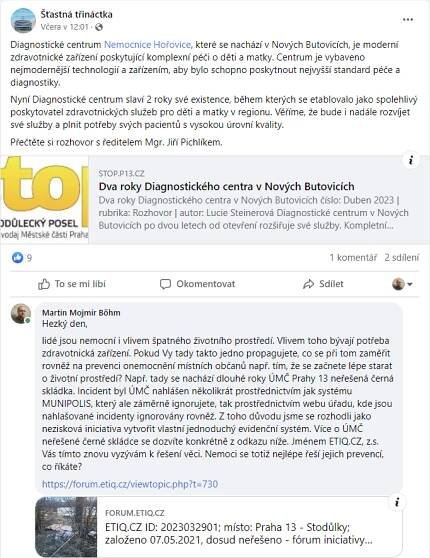The image size is (430, 558).
Task: Click the thumbs-up icon beside To se mi líbí
Action: (44, 284)
